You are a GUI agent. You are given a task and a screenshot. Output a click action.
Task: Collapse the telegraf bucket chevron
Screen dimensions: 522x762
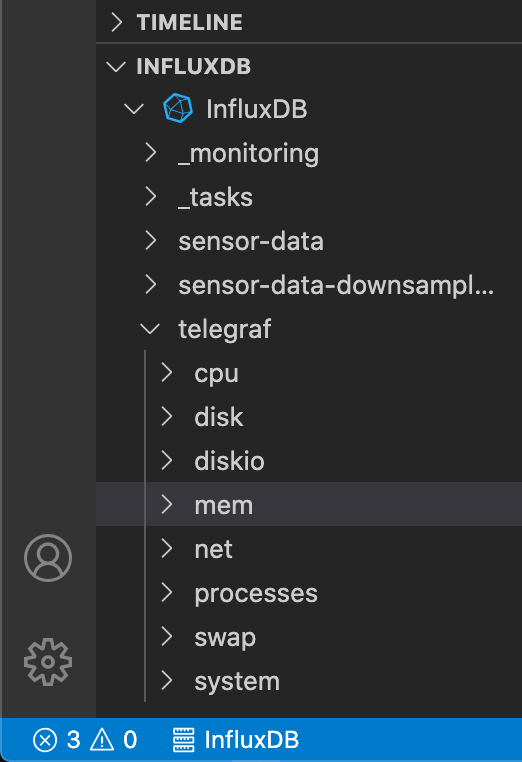[x=150, y=329]
